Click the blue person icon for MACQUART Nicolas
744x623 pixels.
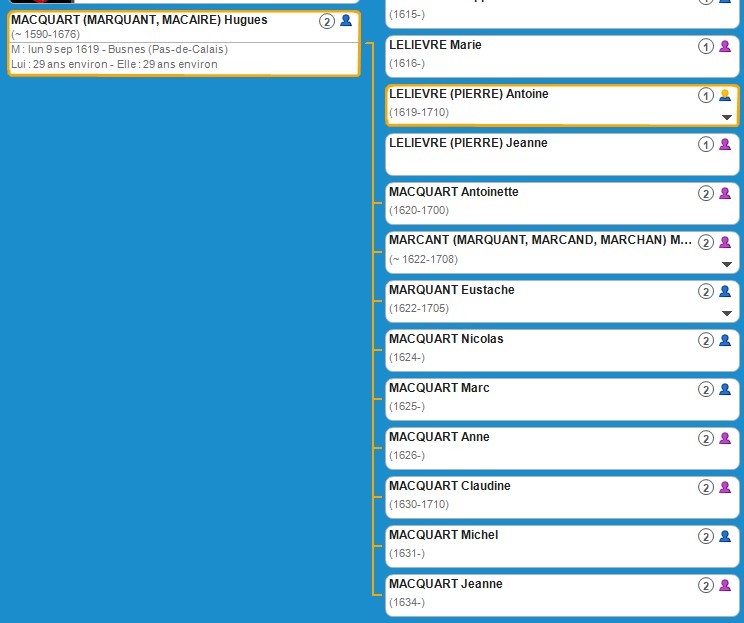point(725,340)
